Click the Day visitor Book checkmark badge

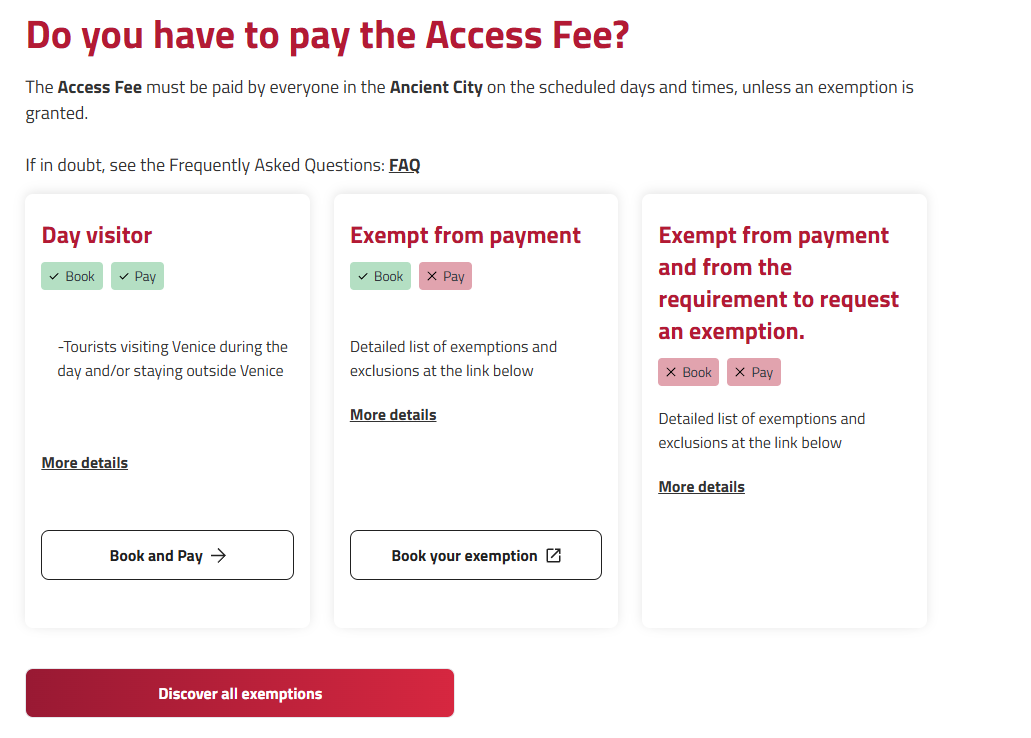[72, 277]
